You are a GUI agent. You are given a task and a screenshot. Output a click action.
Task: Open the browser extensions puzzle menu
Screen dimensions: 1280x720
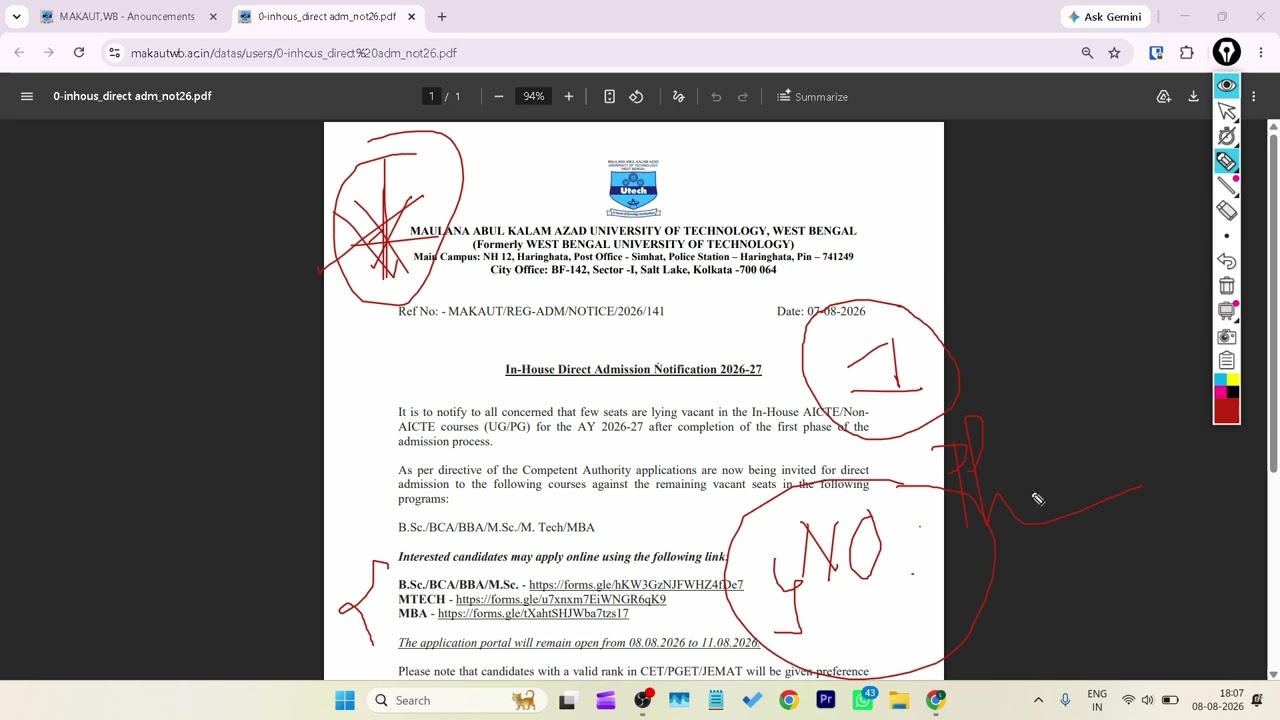pos(1187,53)
